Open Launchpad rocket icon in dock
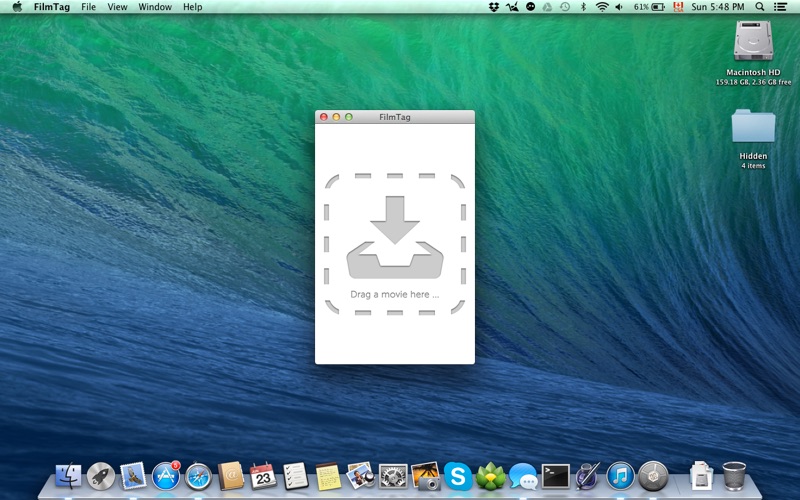The image size is (800, 500). pos(101,476)
